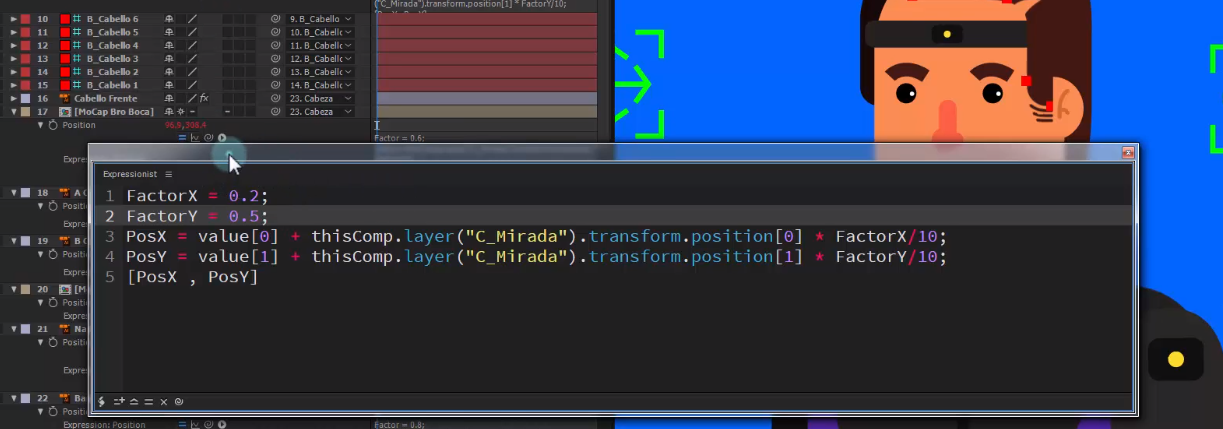Open parent dropdown for B_Cabello 5 layer
This screenshot has height=429, width=1223.
tap(320, 32)
